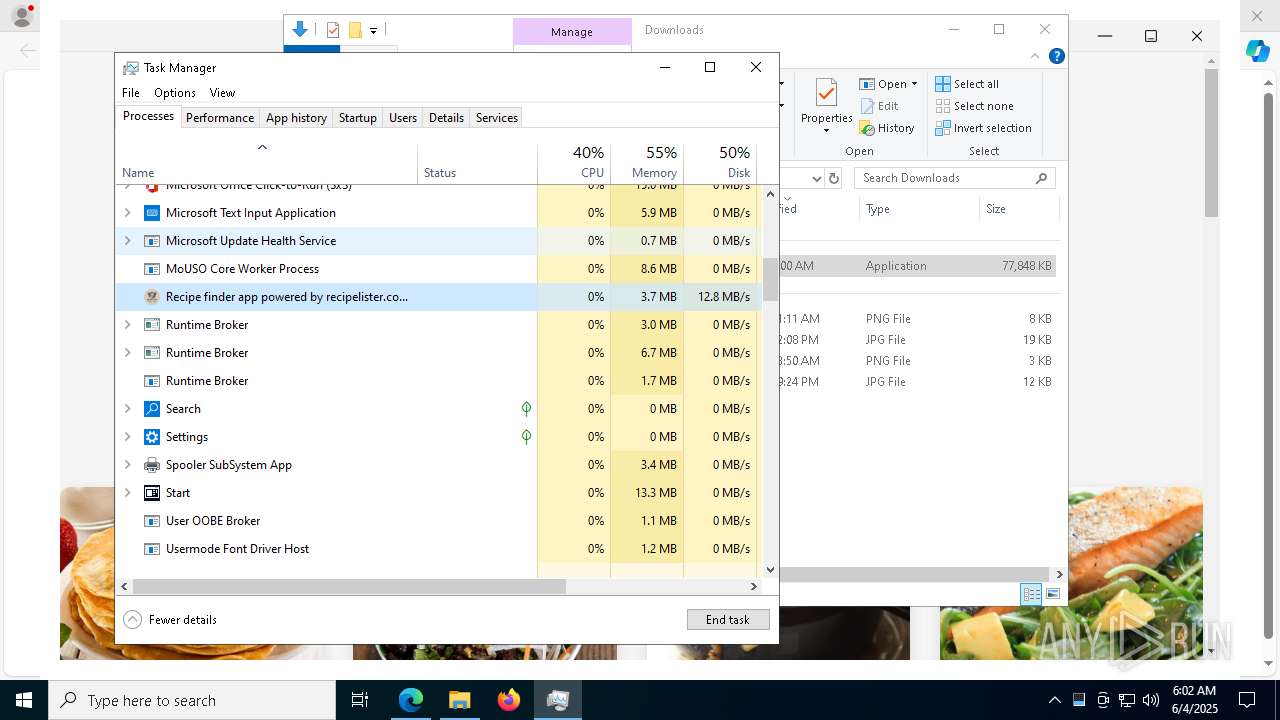Click the MoUSO Core Worker Process icon

coord(152,269)
